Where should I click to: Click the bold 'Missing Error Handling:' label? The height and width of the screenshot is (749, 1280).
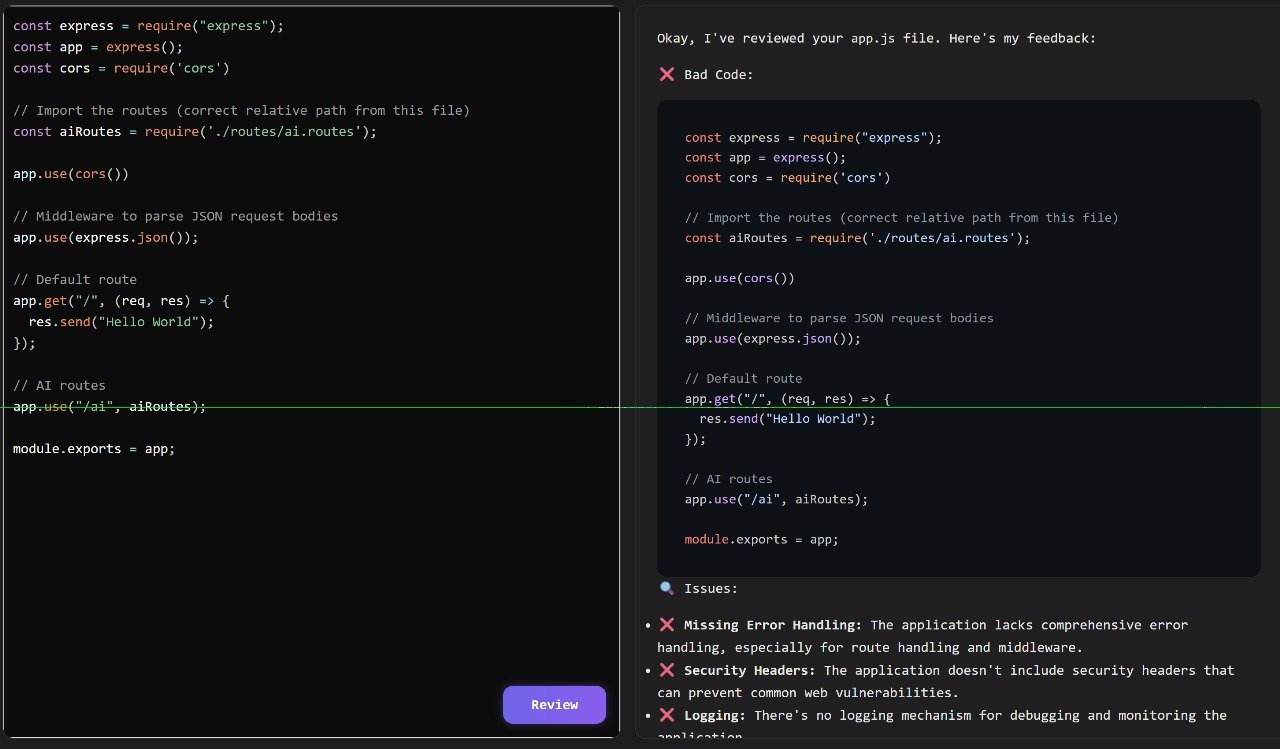pos(773,624)
